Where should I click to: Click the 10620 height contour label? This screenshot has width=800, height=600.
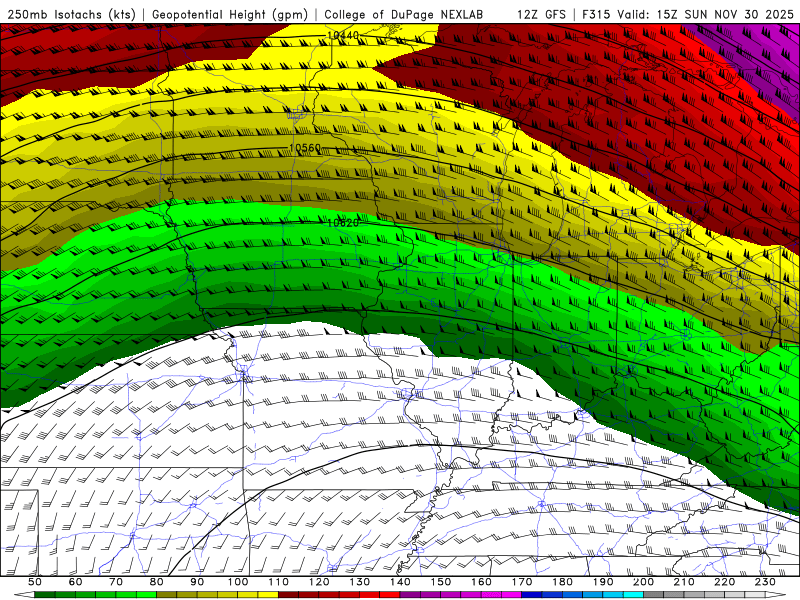click(x=342, y=222)
